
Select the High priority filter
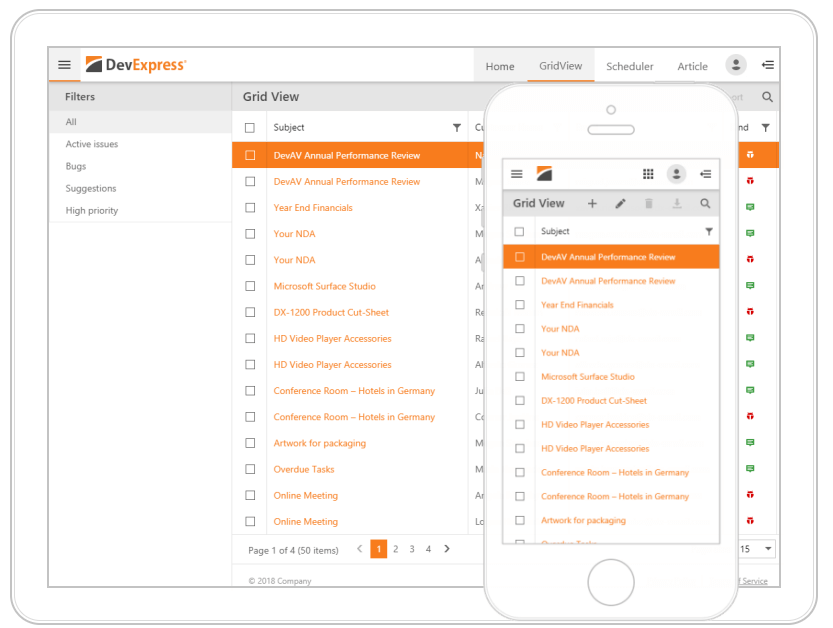click(140, 210)
